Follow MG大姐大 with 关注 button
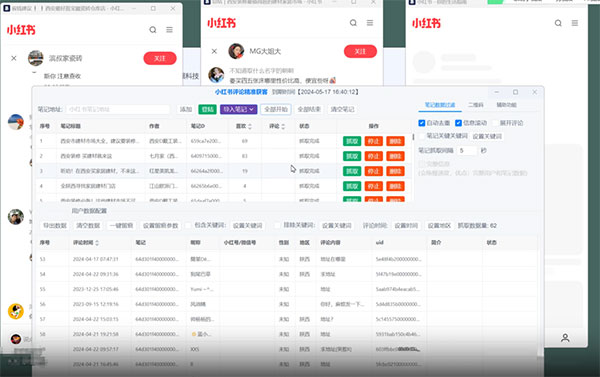This screenshot has height=377, width=600. click(360, 51)
